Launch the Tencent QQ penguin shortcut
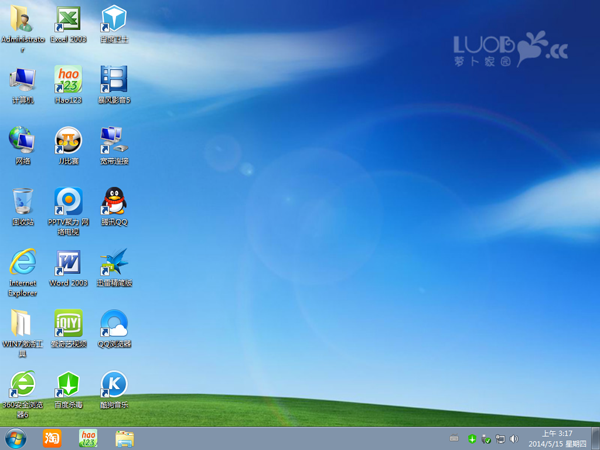 114,201
